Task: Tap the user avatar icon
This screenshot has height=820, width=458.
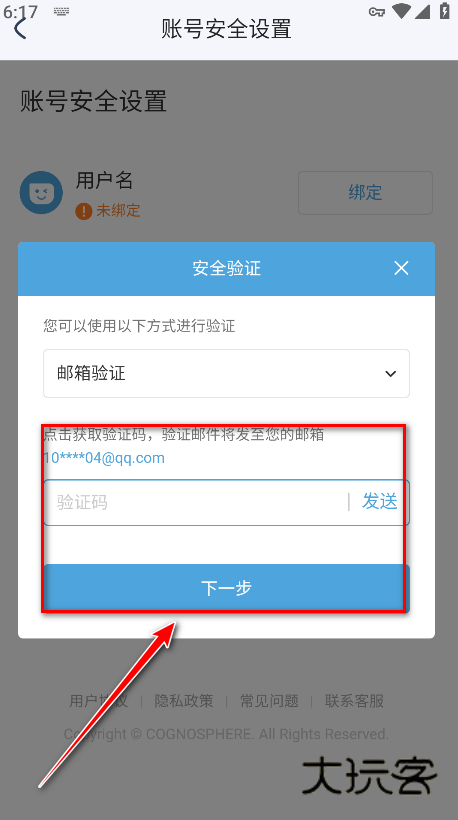Action: click(41, 192)
